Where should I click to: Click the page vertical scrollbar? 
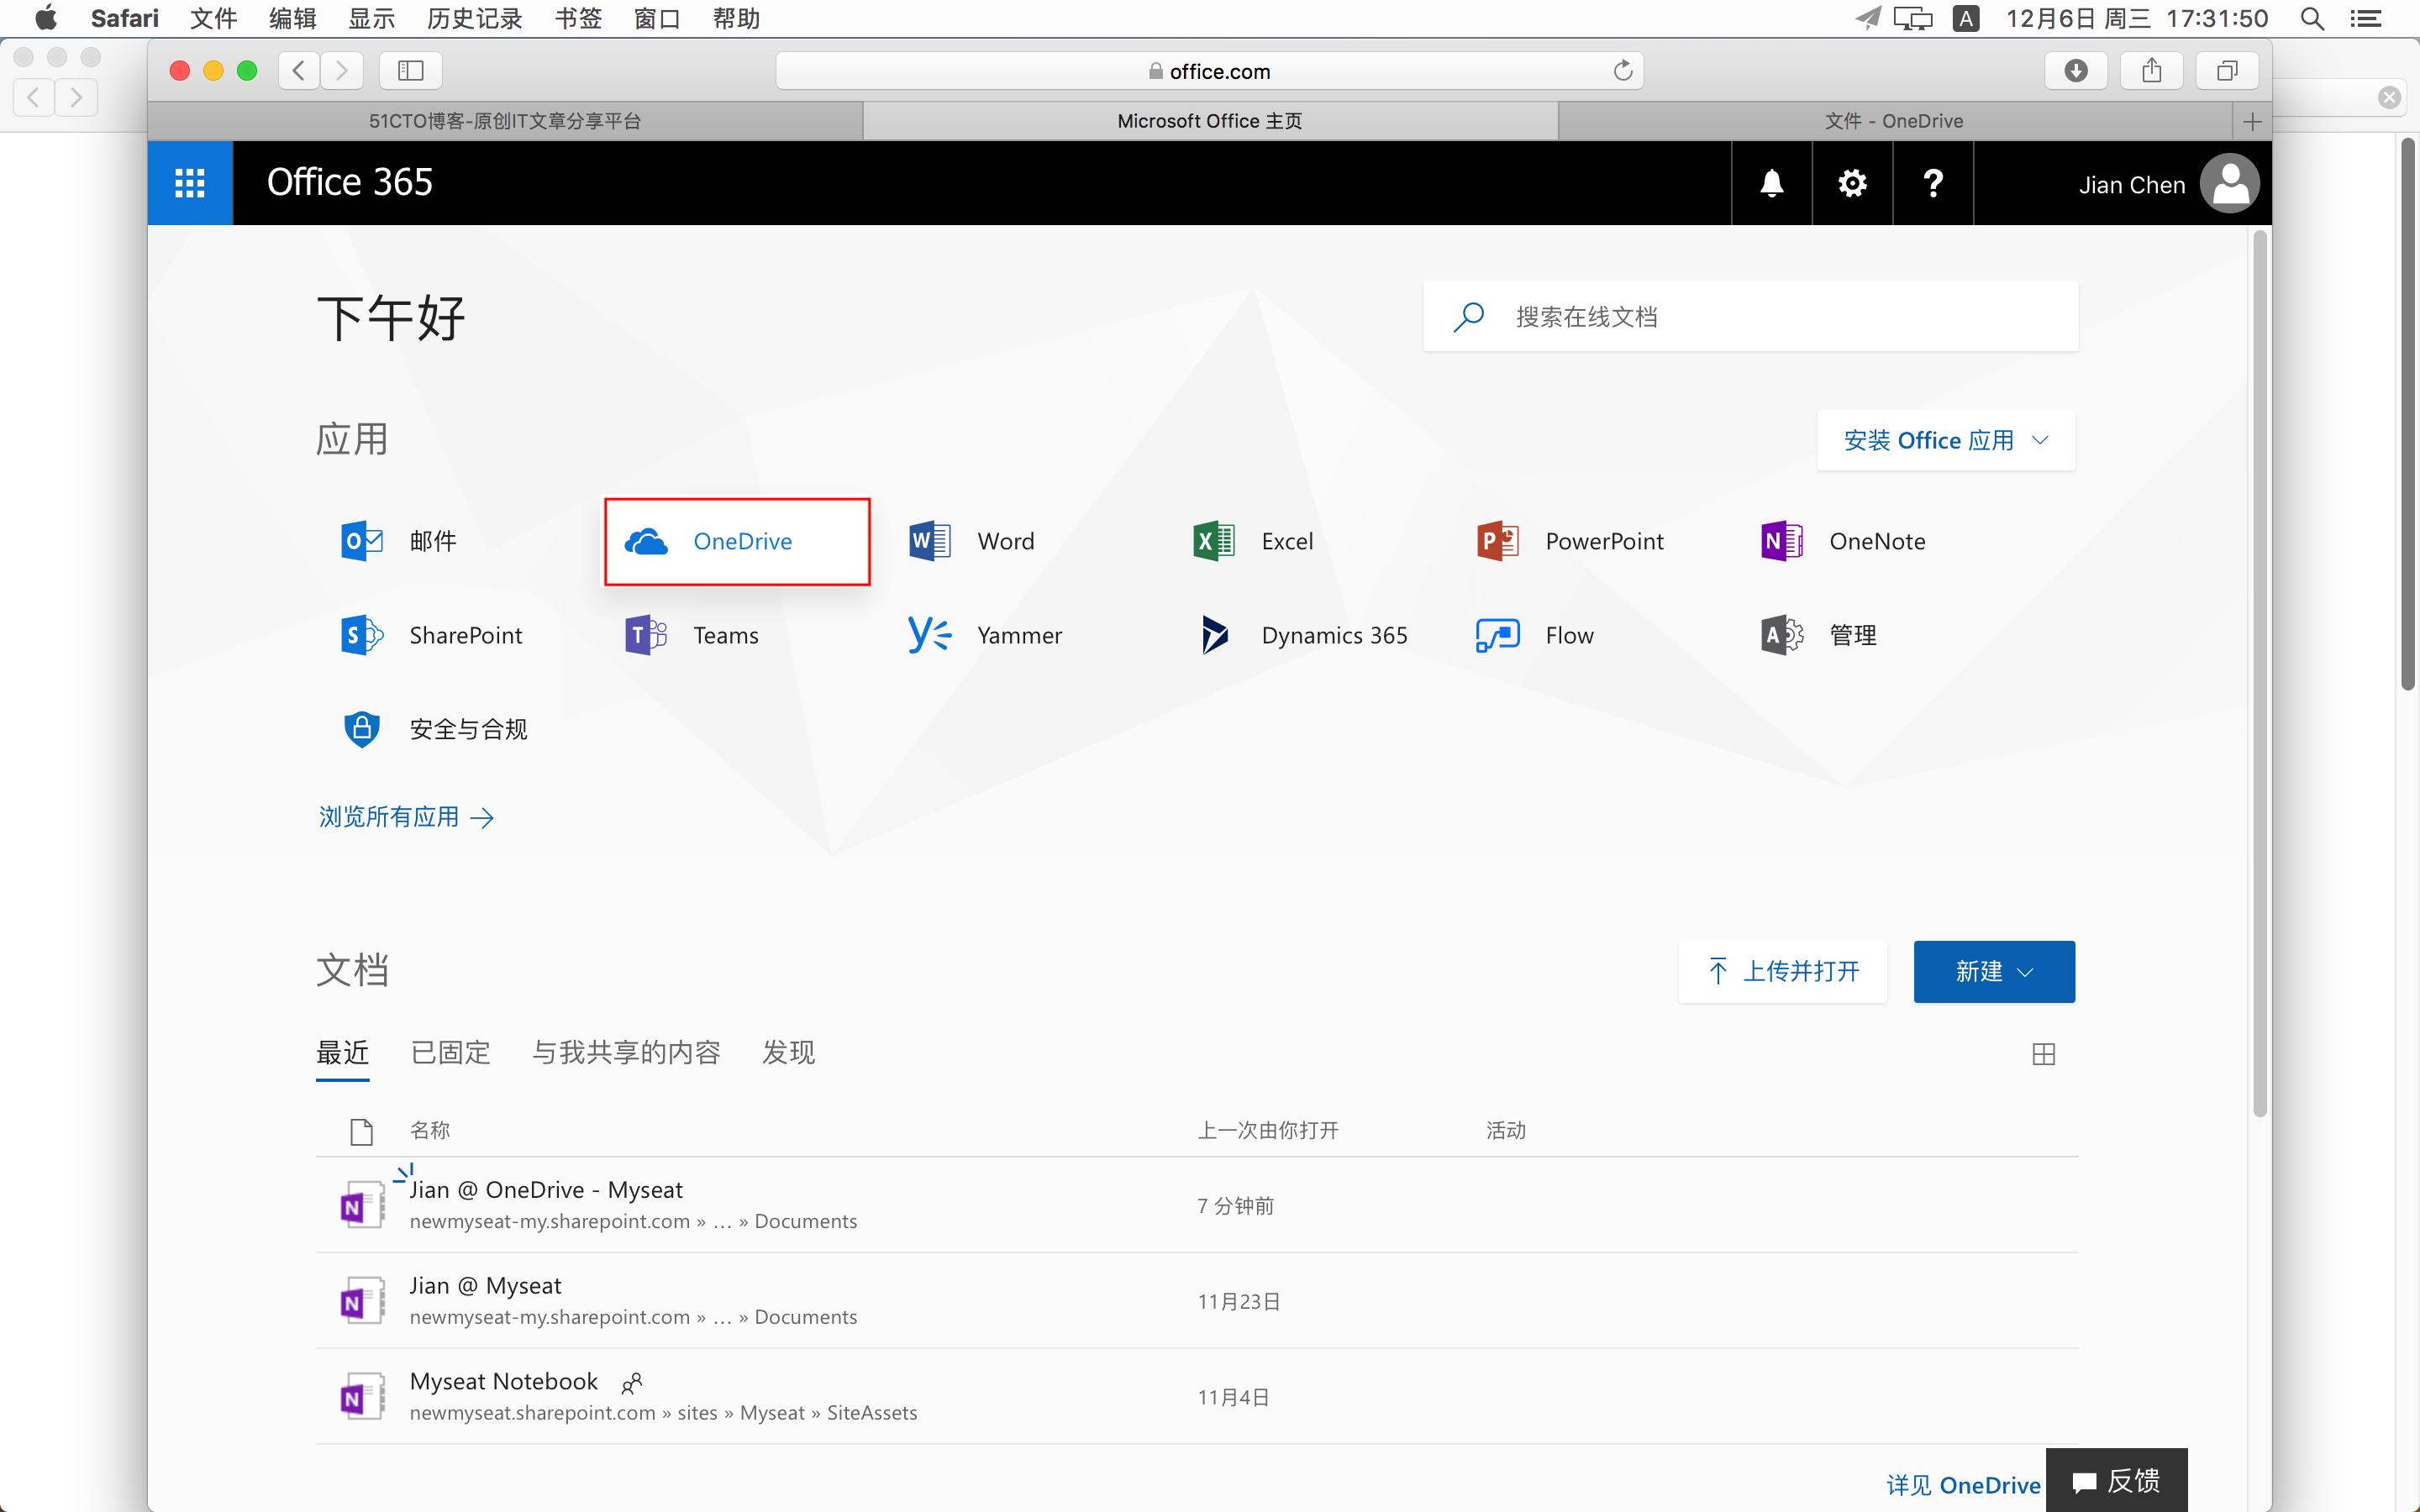tap(2259, 672)
